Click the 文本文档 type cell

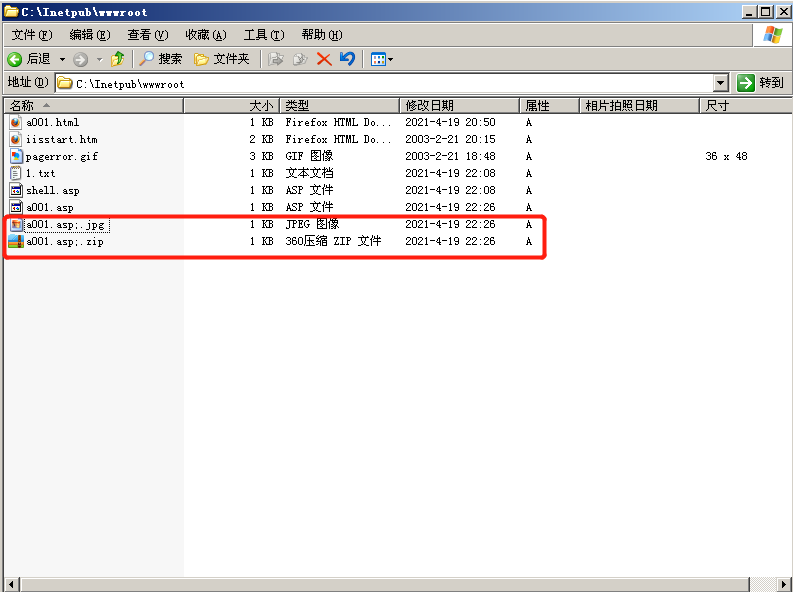tap(309, 173)
